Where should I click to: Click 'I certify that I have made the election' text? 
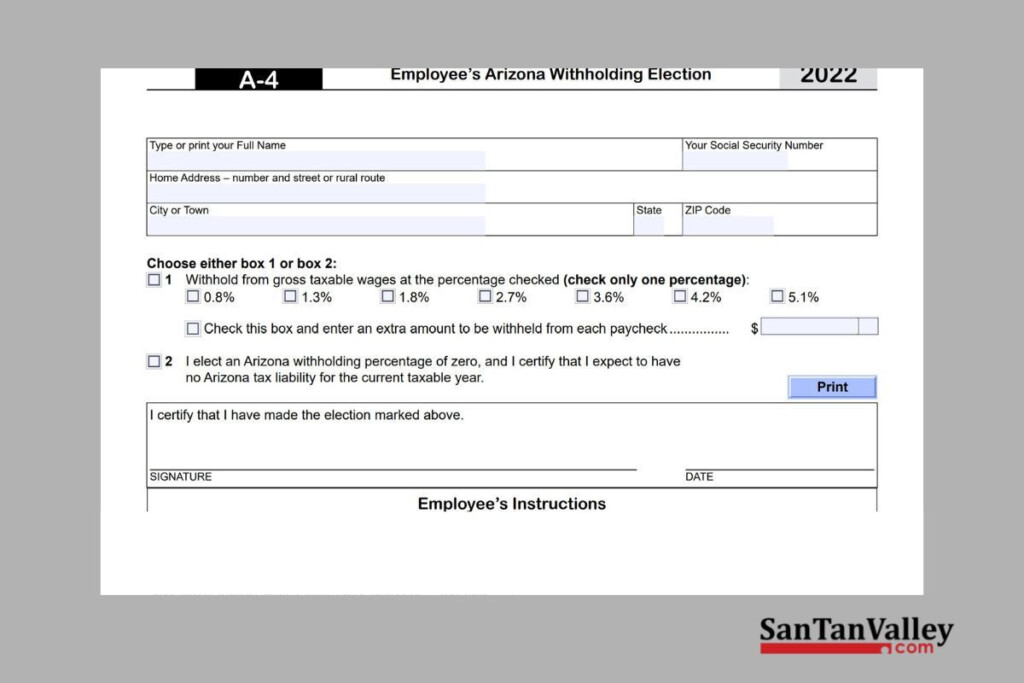click(306, 415)
